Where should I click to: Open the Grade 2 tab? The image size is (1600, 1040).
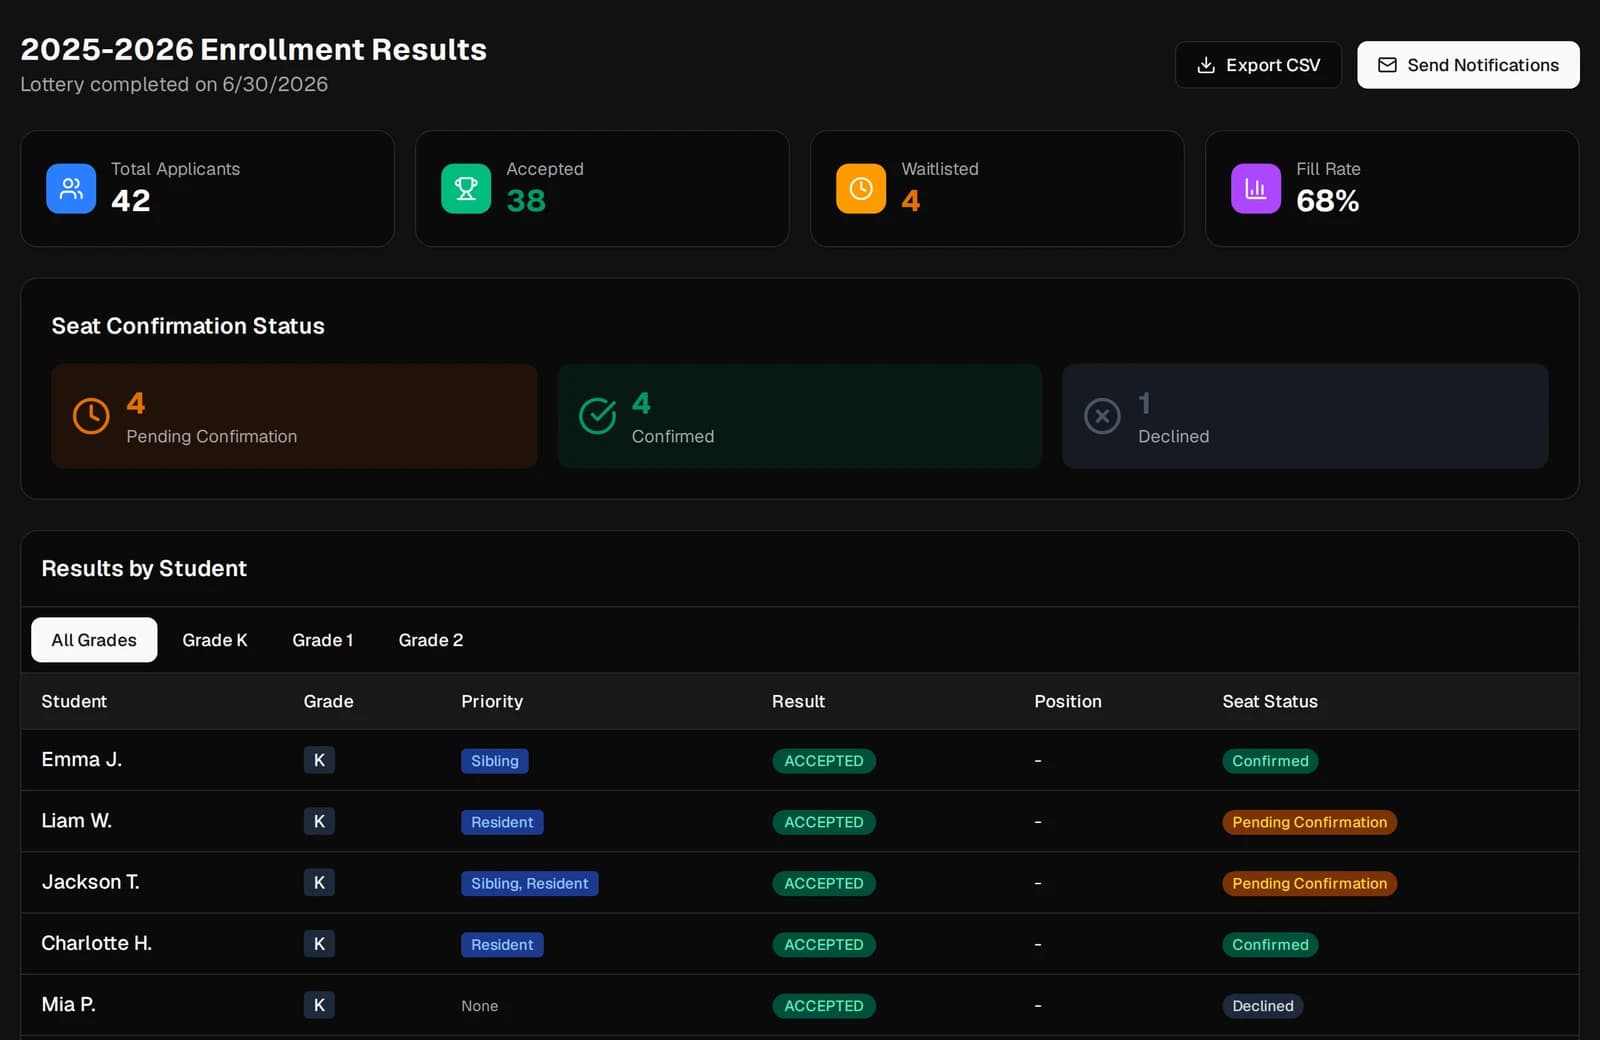431,640
